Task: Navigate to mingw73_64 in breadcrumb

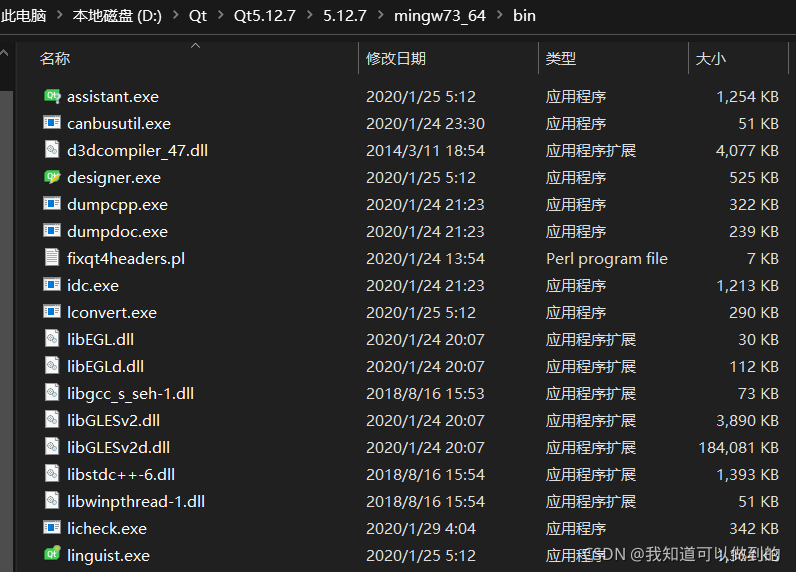Action: [440, 16]
